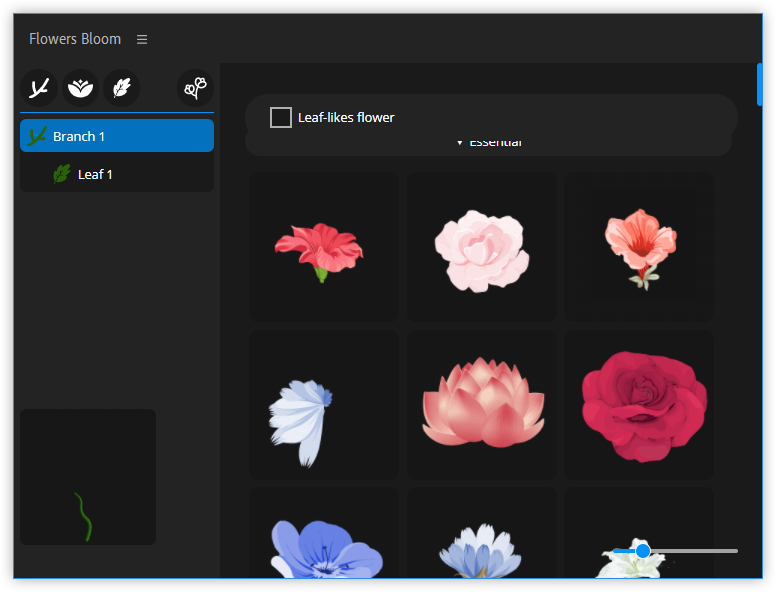The image size is (776, 592).
Task: Choose the pink lotus flower thumbnail
Action: [482, 404]
